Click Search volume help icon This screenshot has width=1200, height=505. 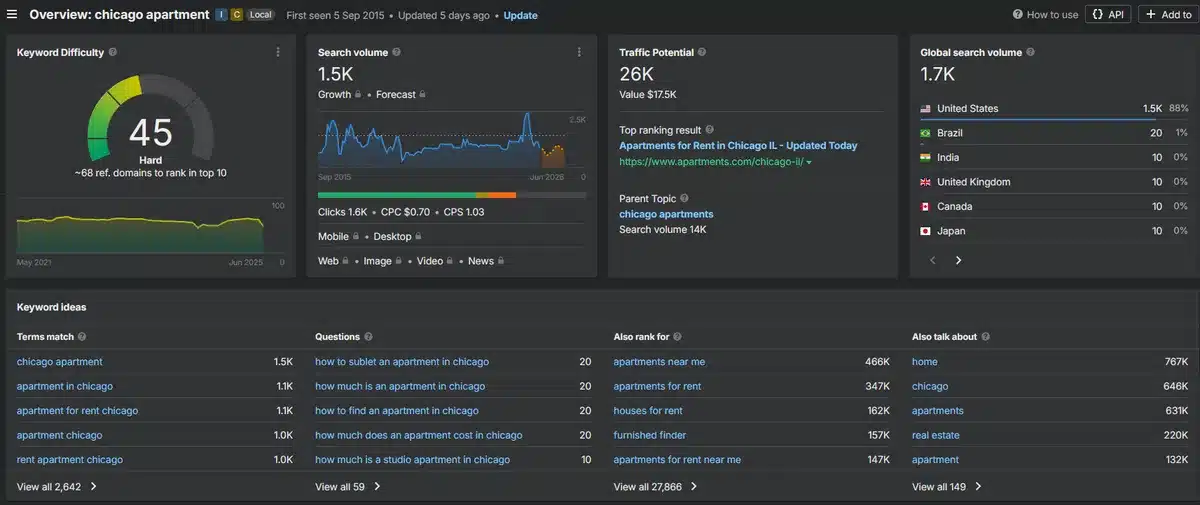(397, 52)
